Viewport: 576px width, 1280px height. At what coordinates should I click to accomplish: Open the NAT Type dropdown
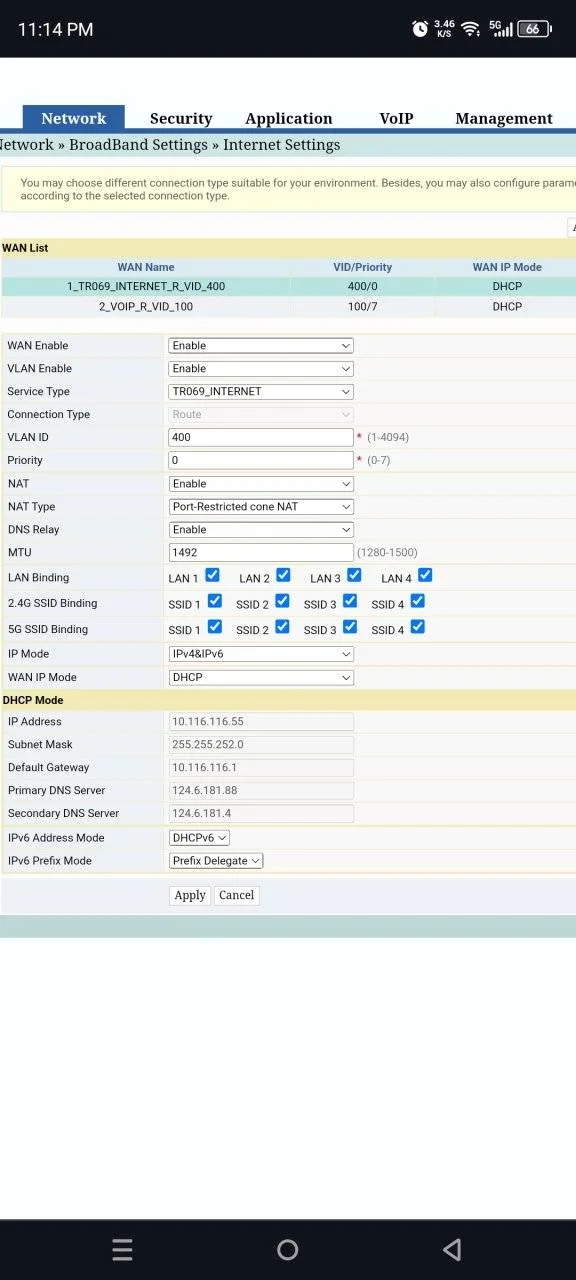click(x=261, y=507)
